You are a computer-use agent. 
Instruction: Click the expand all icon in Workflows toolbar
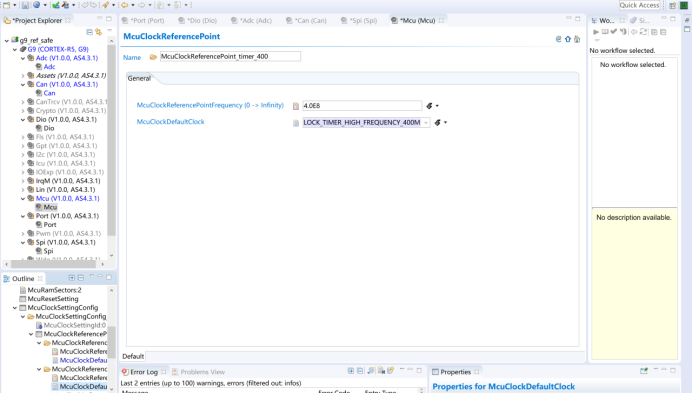(x=654, y=32)
